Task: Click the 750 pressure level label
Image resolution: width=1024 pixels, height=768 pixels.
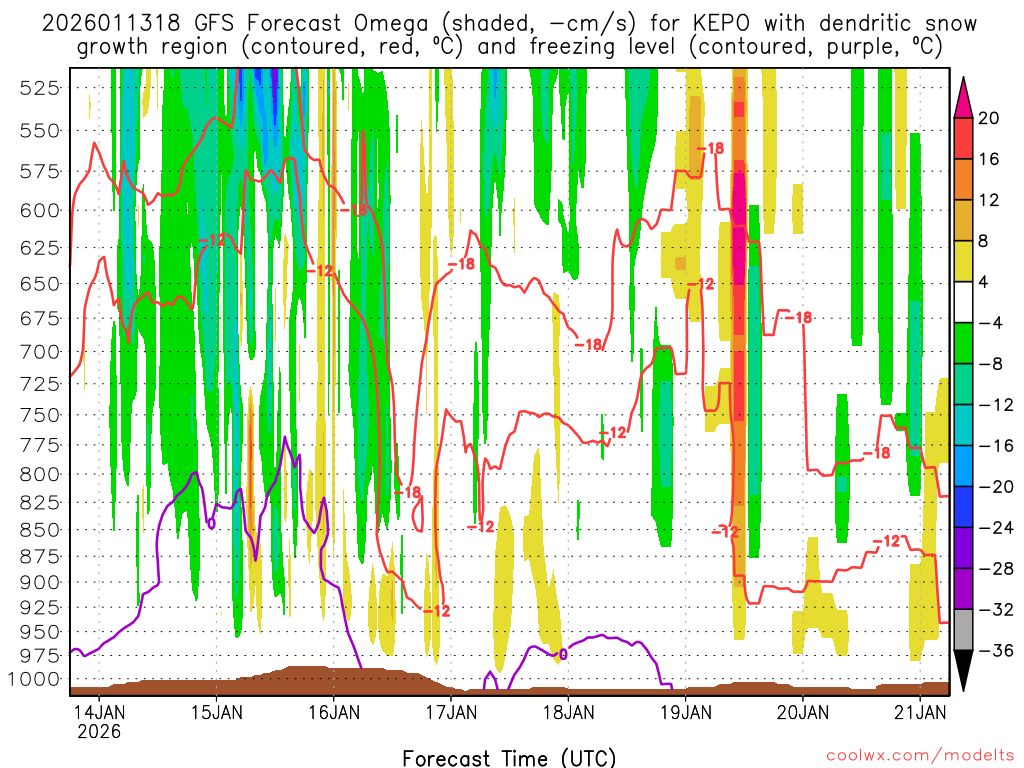Action: click(40, 415)
